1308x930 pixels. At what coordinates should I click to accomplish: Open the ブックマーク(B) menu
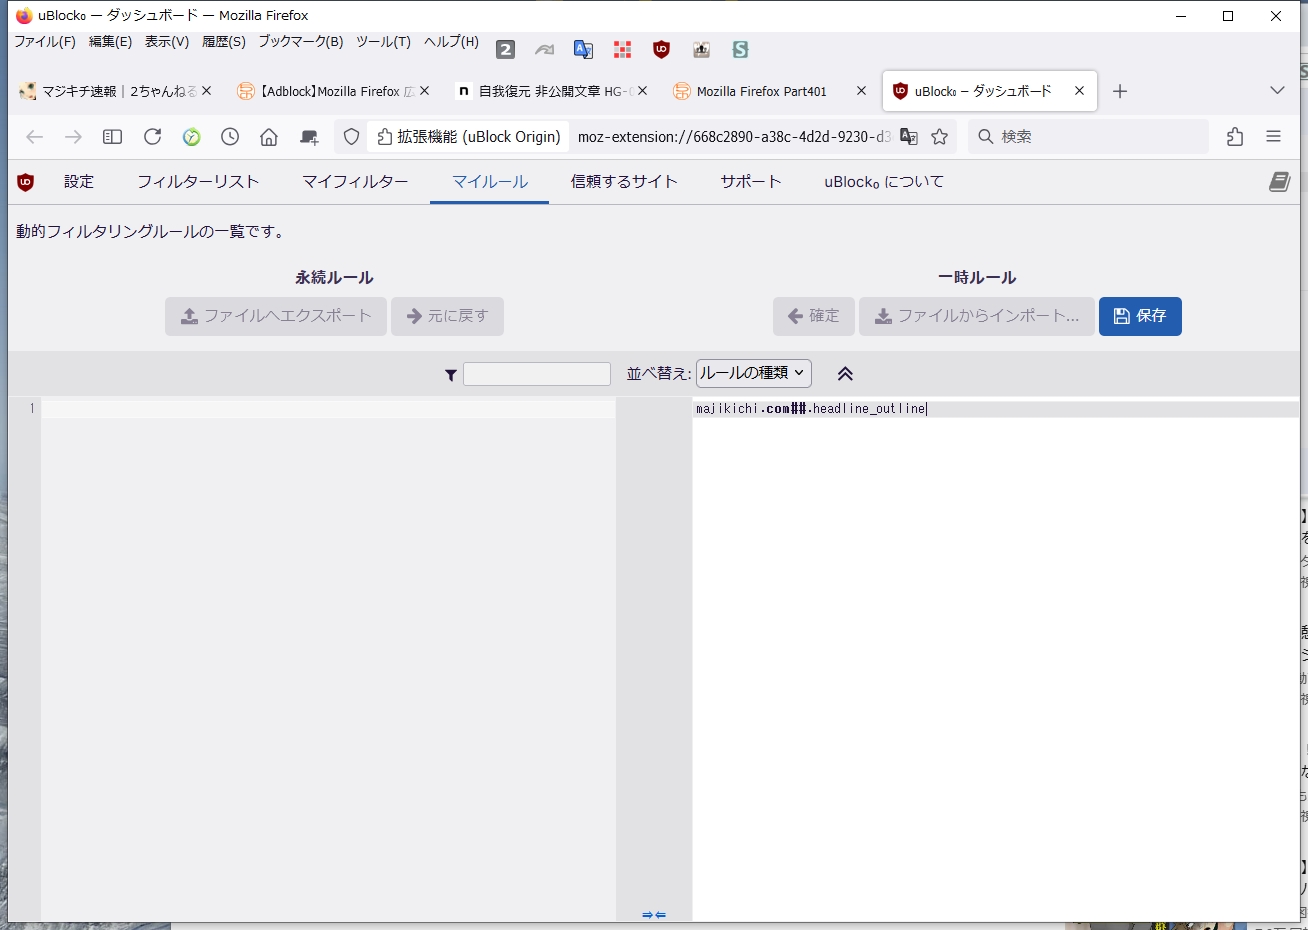(x=301, y=42)
